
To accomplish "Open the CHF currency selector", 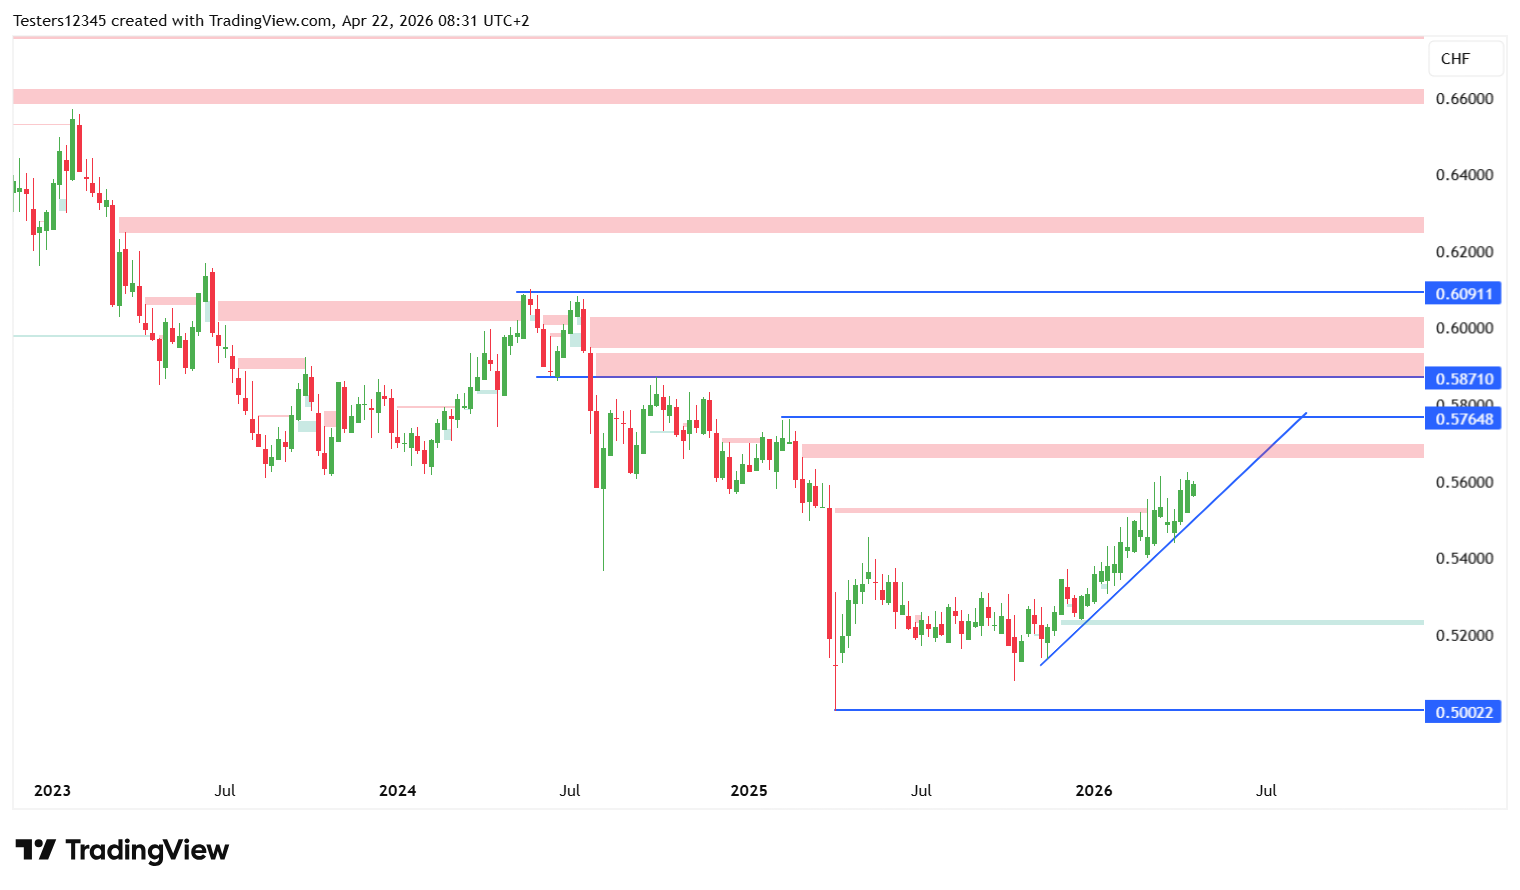I will (1465, 59).
